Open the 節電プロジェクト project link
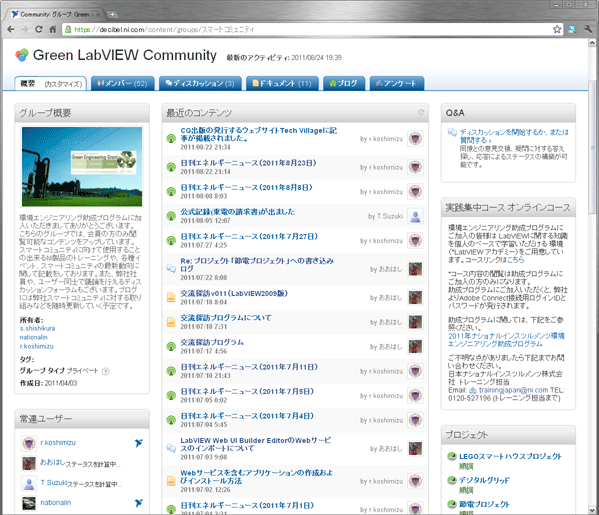The width and height of the screenshot is (599, 515). pos(484,504)
